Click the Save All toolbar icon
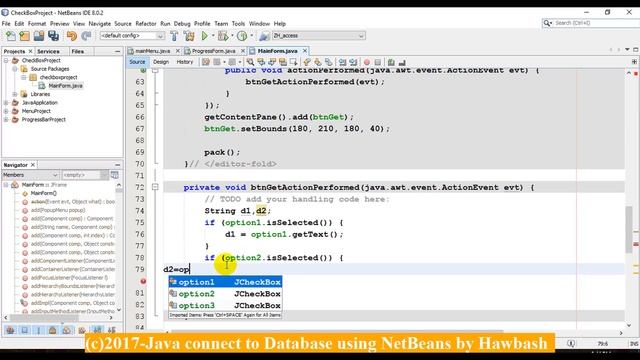The height and width of the screenshot is (360, 640). pyautogui.click(x=53, y=36)
